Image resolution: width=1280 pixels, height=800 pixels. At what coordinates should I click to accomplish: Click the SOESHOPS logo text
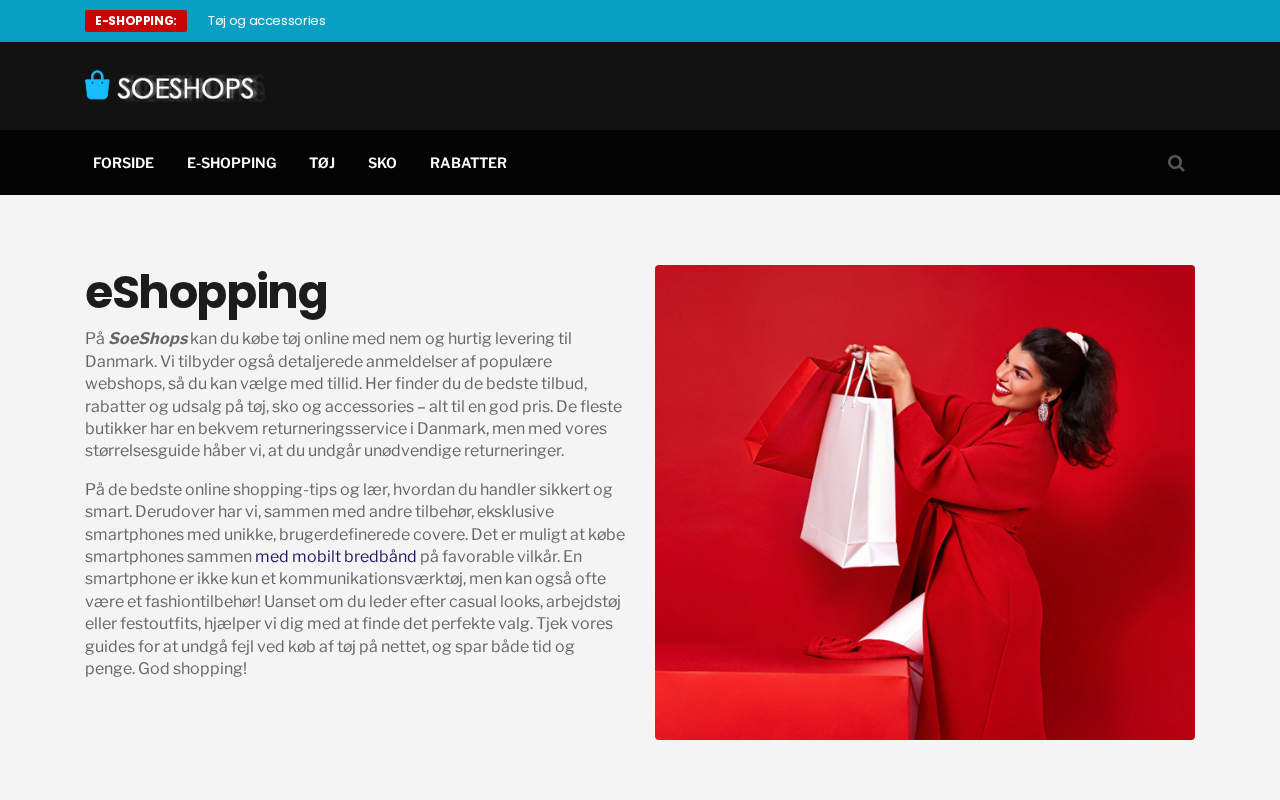coord(189,88)
